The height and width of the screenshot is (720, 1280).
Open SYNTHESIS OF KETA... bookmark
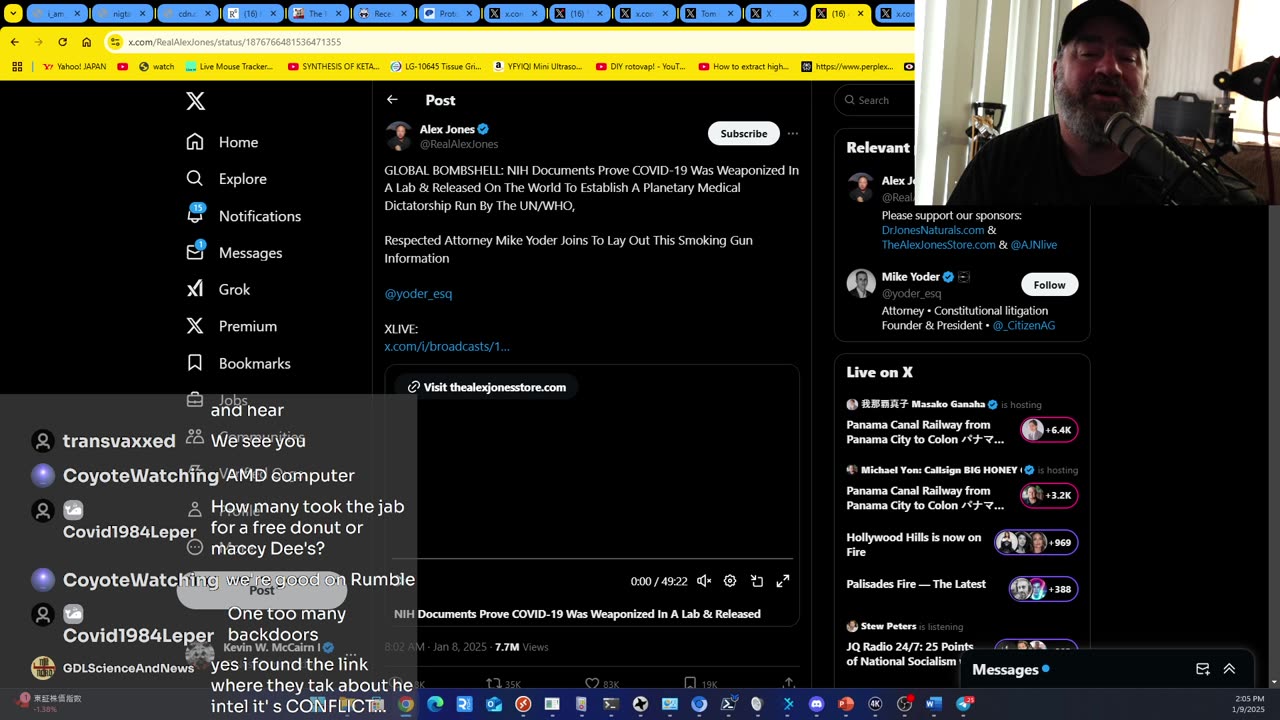[334, 67]
